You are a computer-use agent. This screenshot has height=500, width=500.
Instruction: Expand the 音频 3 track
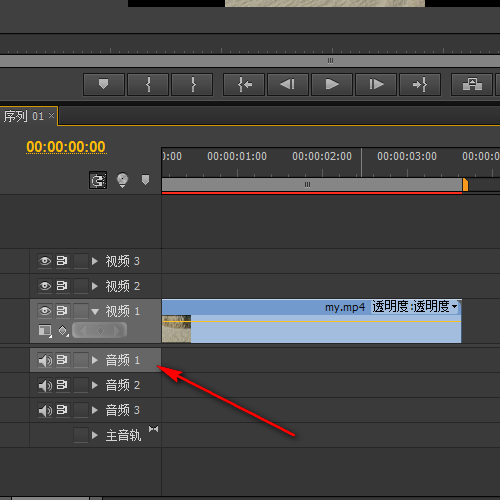tap(95, 410)
